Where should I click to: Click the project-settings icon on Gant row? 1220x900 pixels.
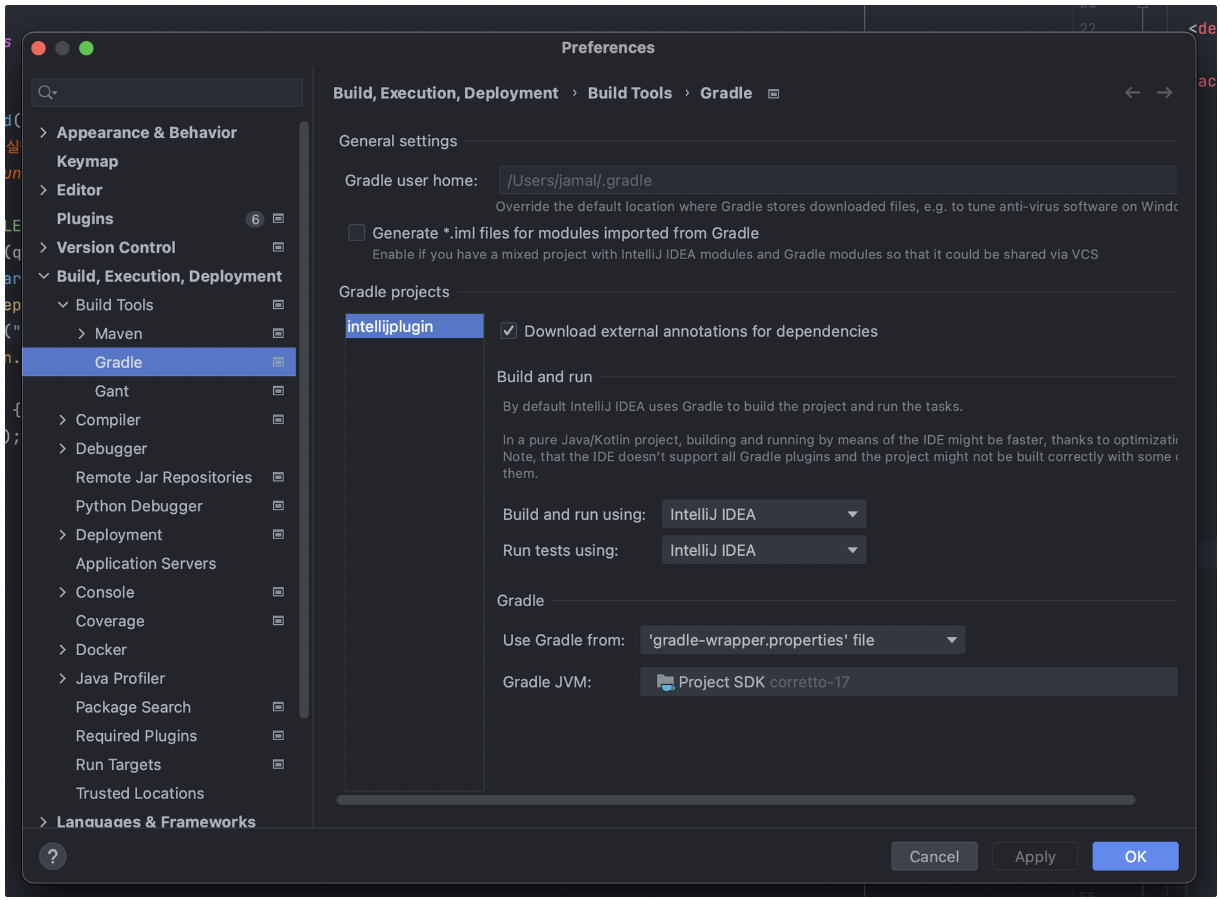point(278,391)
